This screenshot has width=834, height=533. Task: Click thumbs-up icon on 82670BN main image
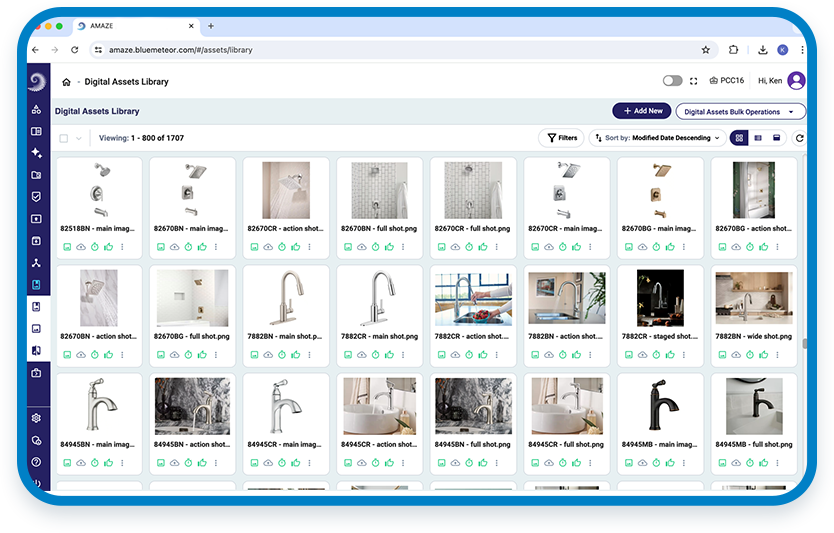coord(202,247)
